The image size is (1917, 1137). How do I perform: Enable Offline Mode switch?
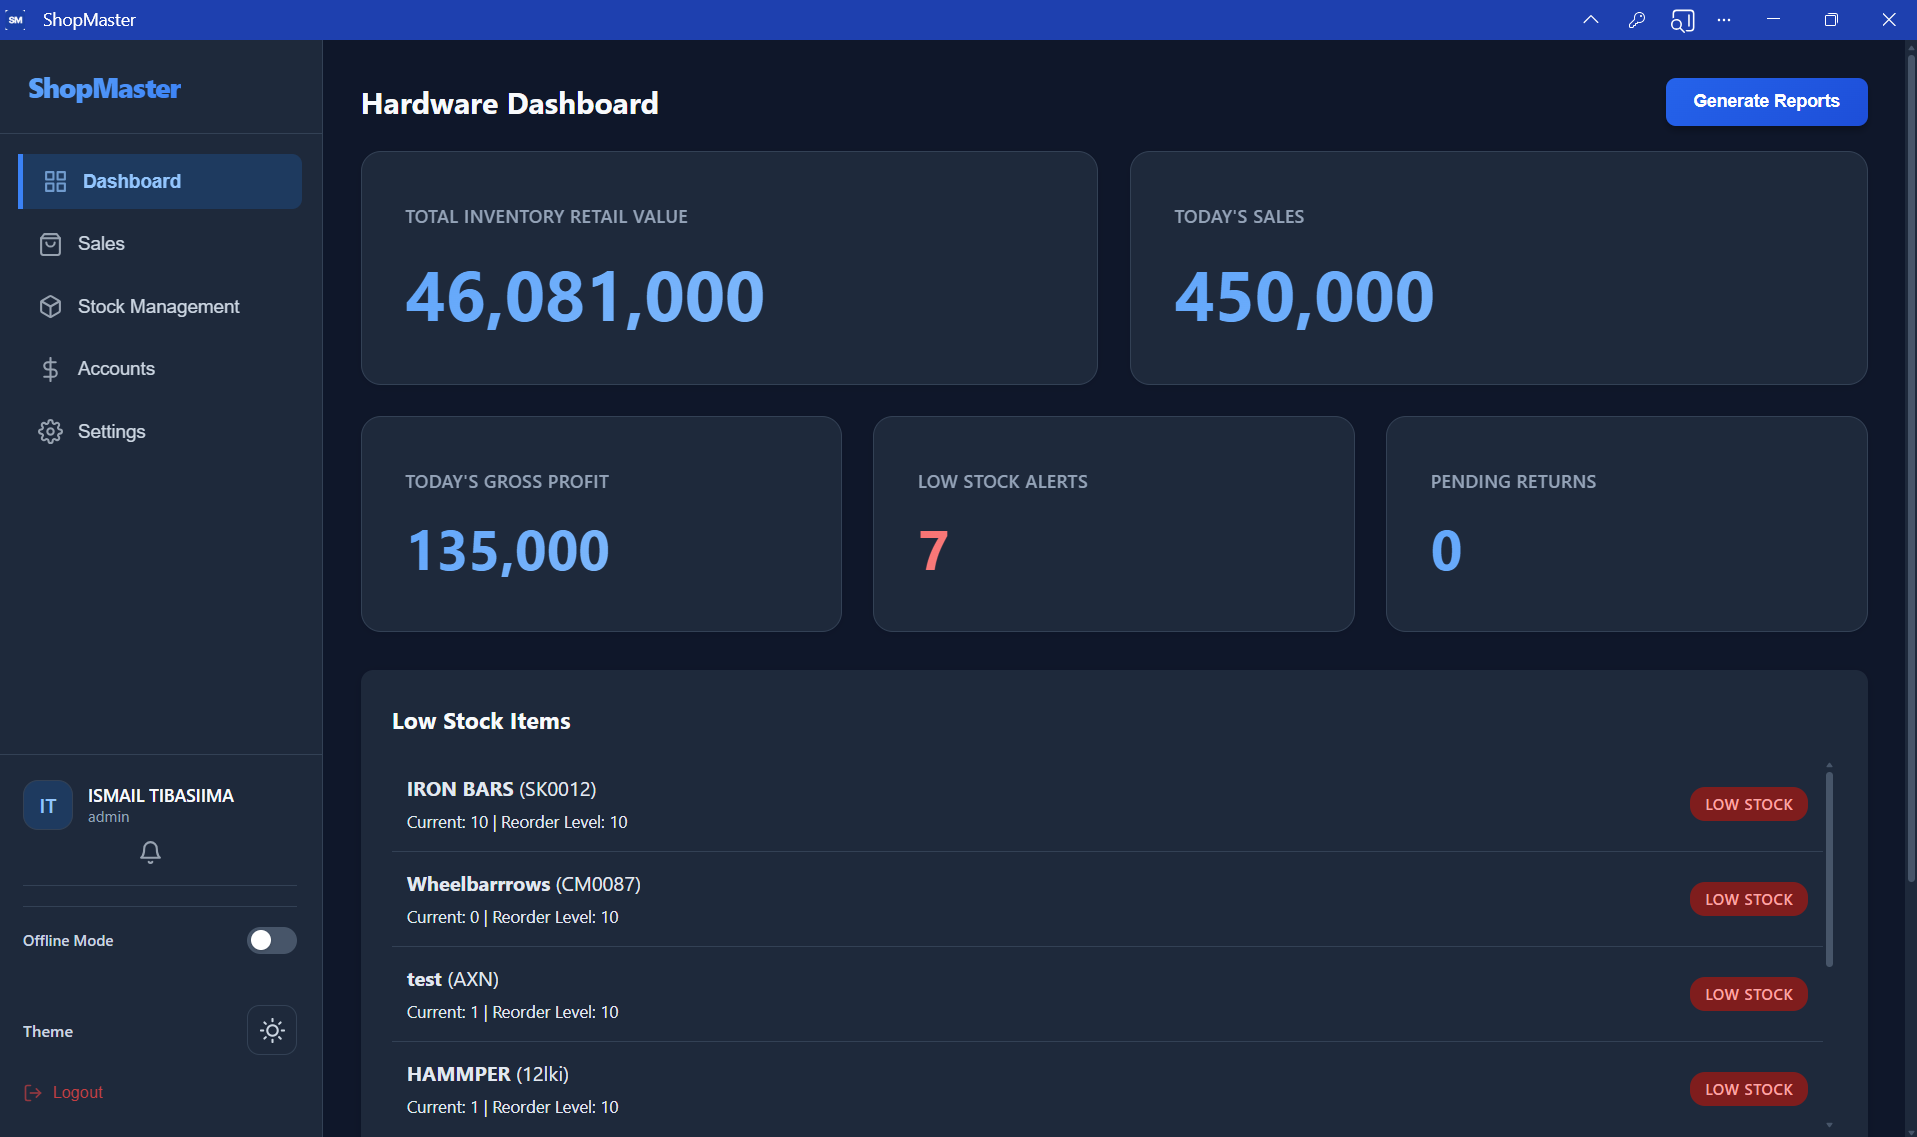tap(271, 940)
